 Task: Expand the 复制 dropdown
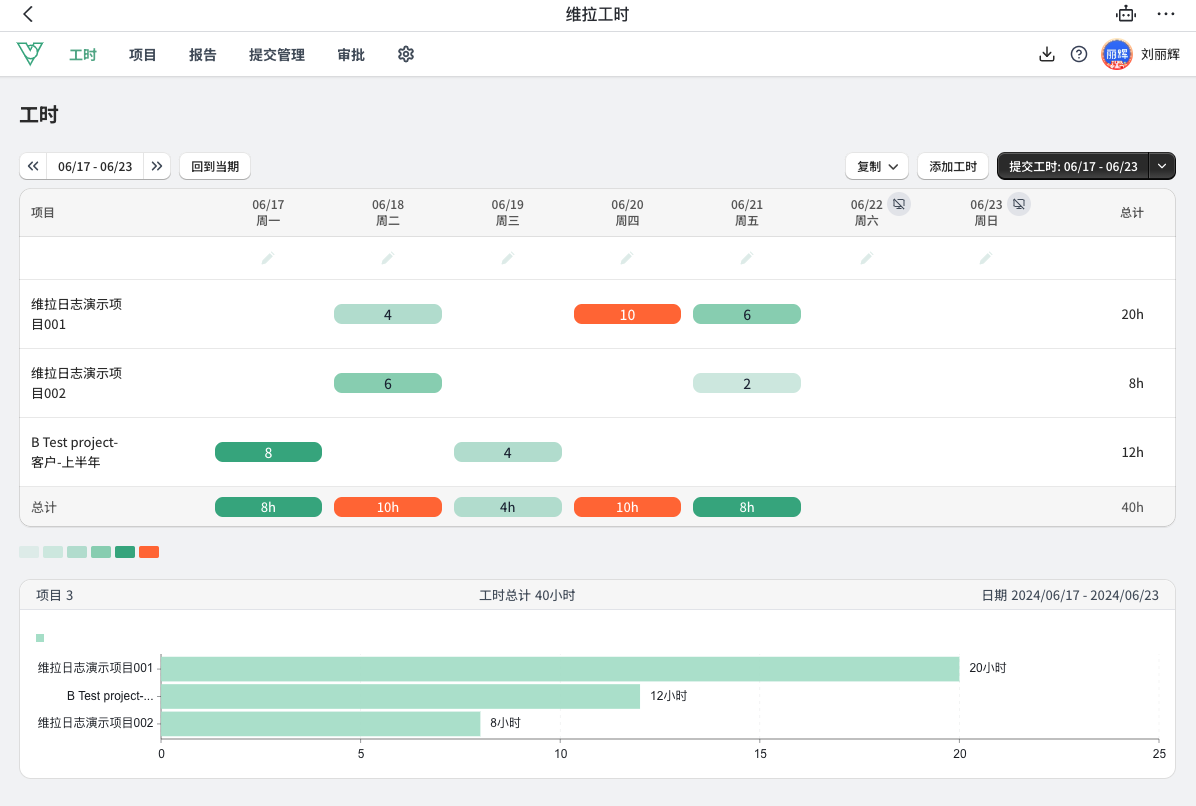click(877, 166)
